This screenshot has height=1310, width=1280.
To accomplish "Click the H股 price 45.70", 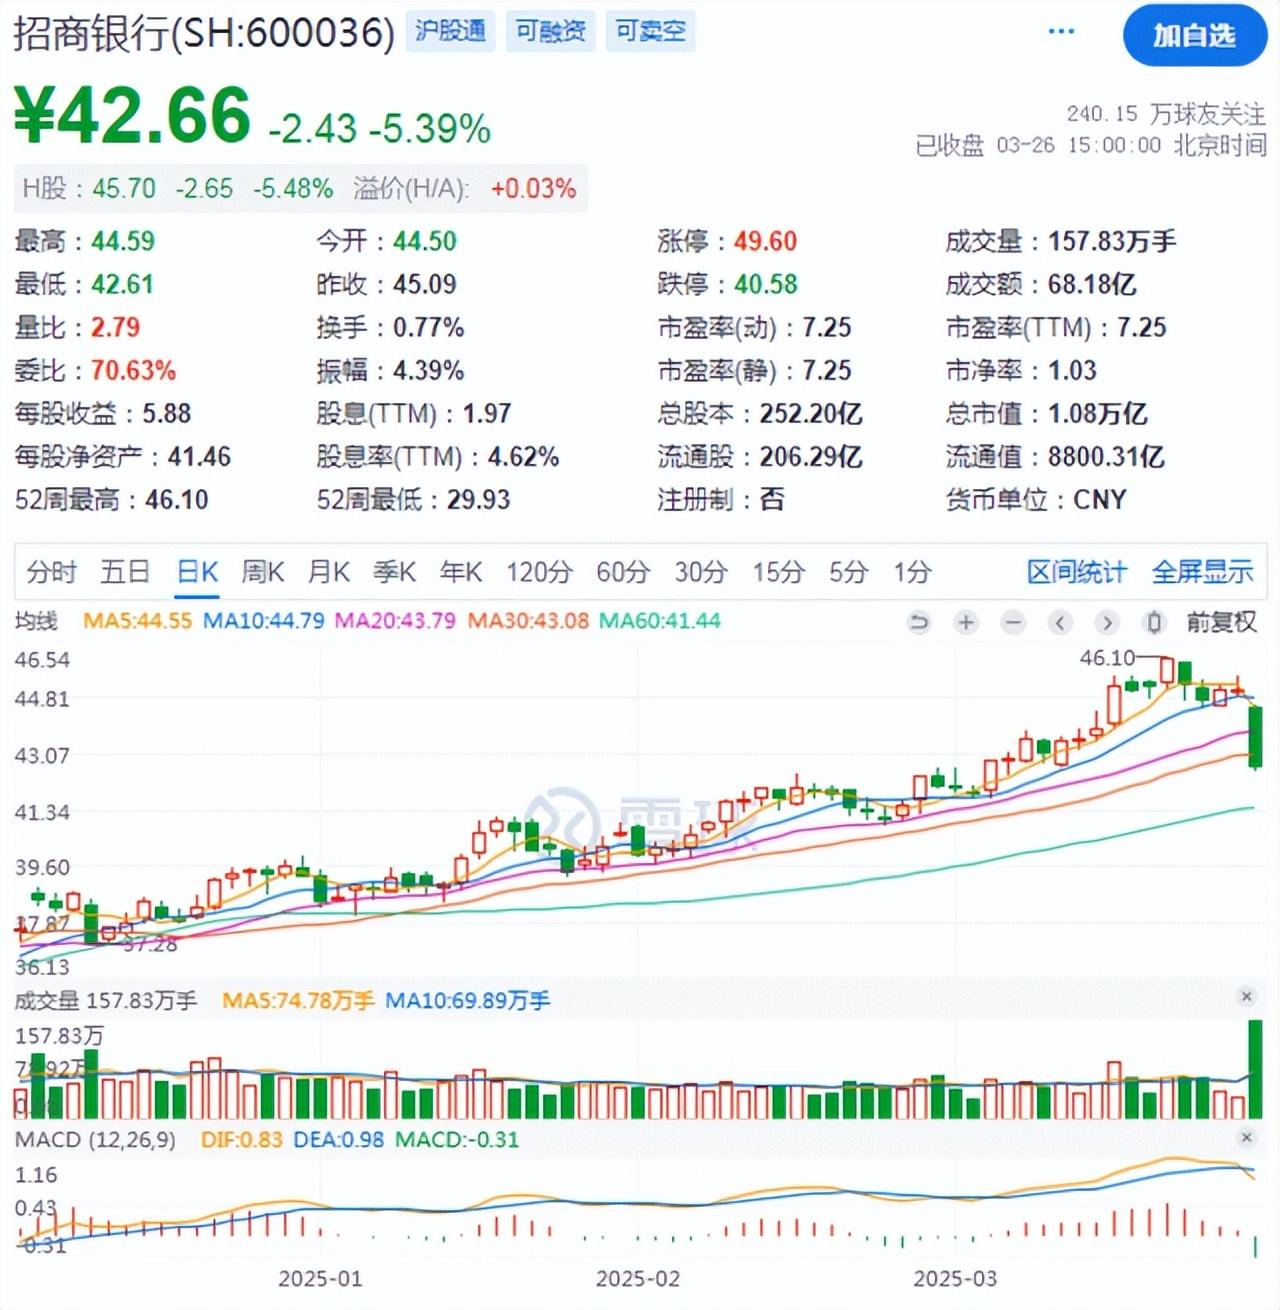I will click(x=125, y=188).
